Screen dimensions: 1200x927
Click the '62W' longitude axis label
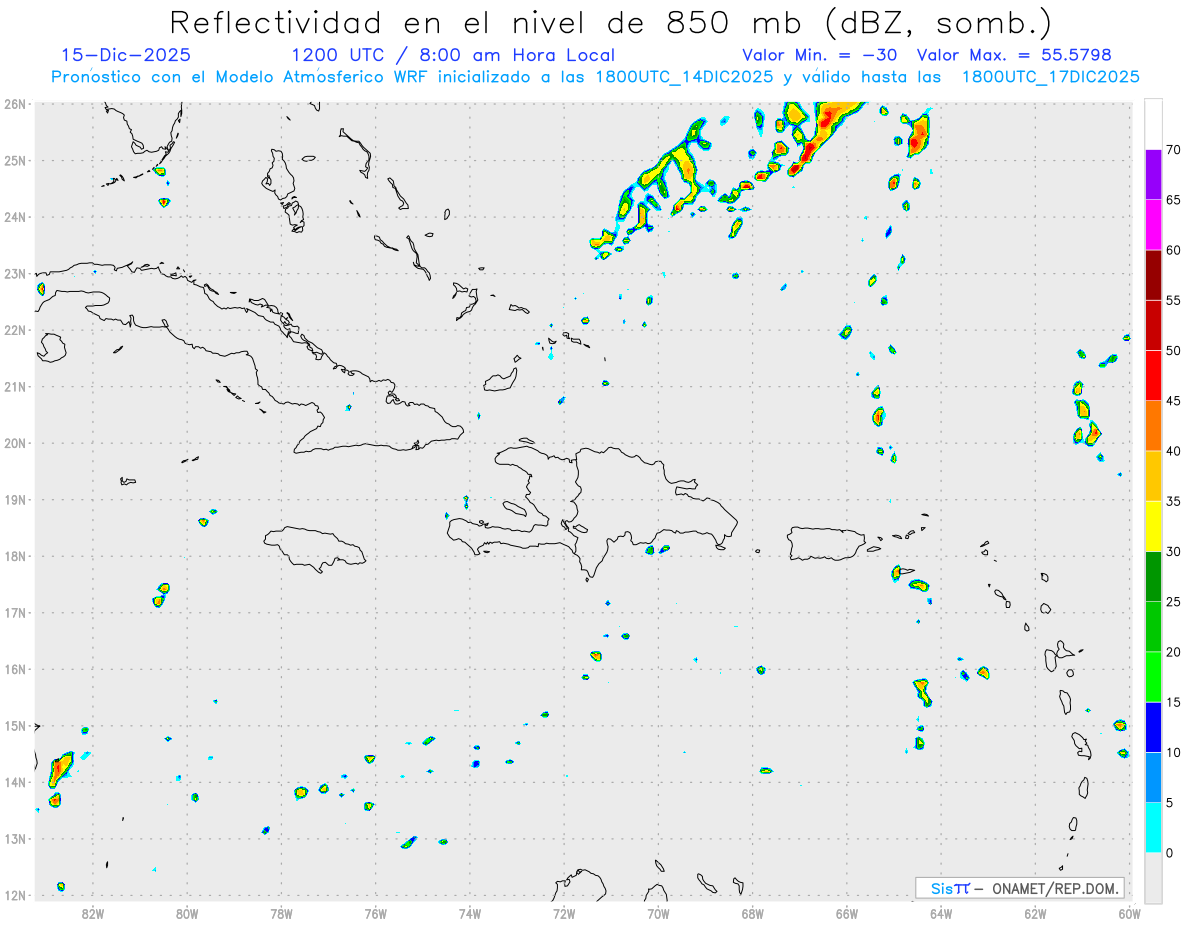pyautogui.click(x=1036, y=913)
